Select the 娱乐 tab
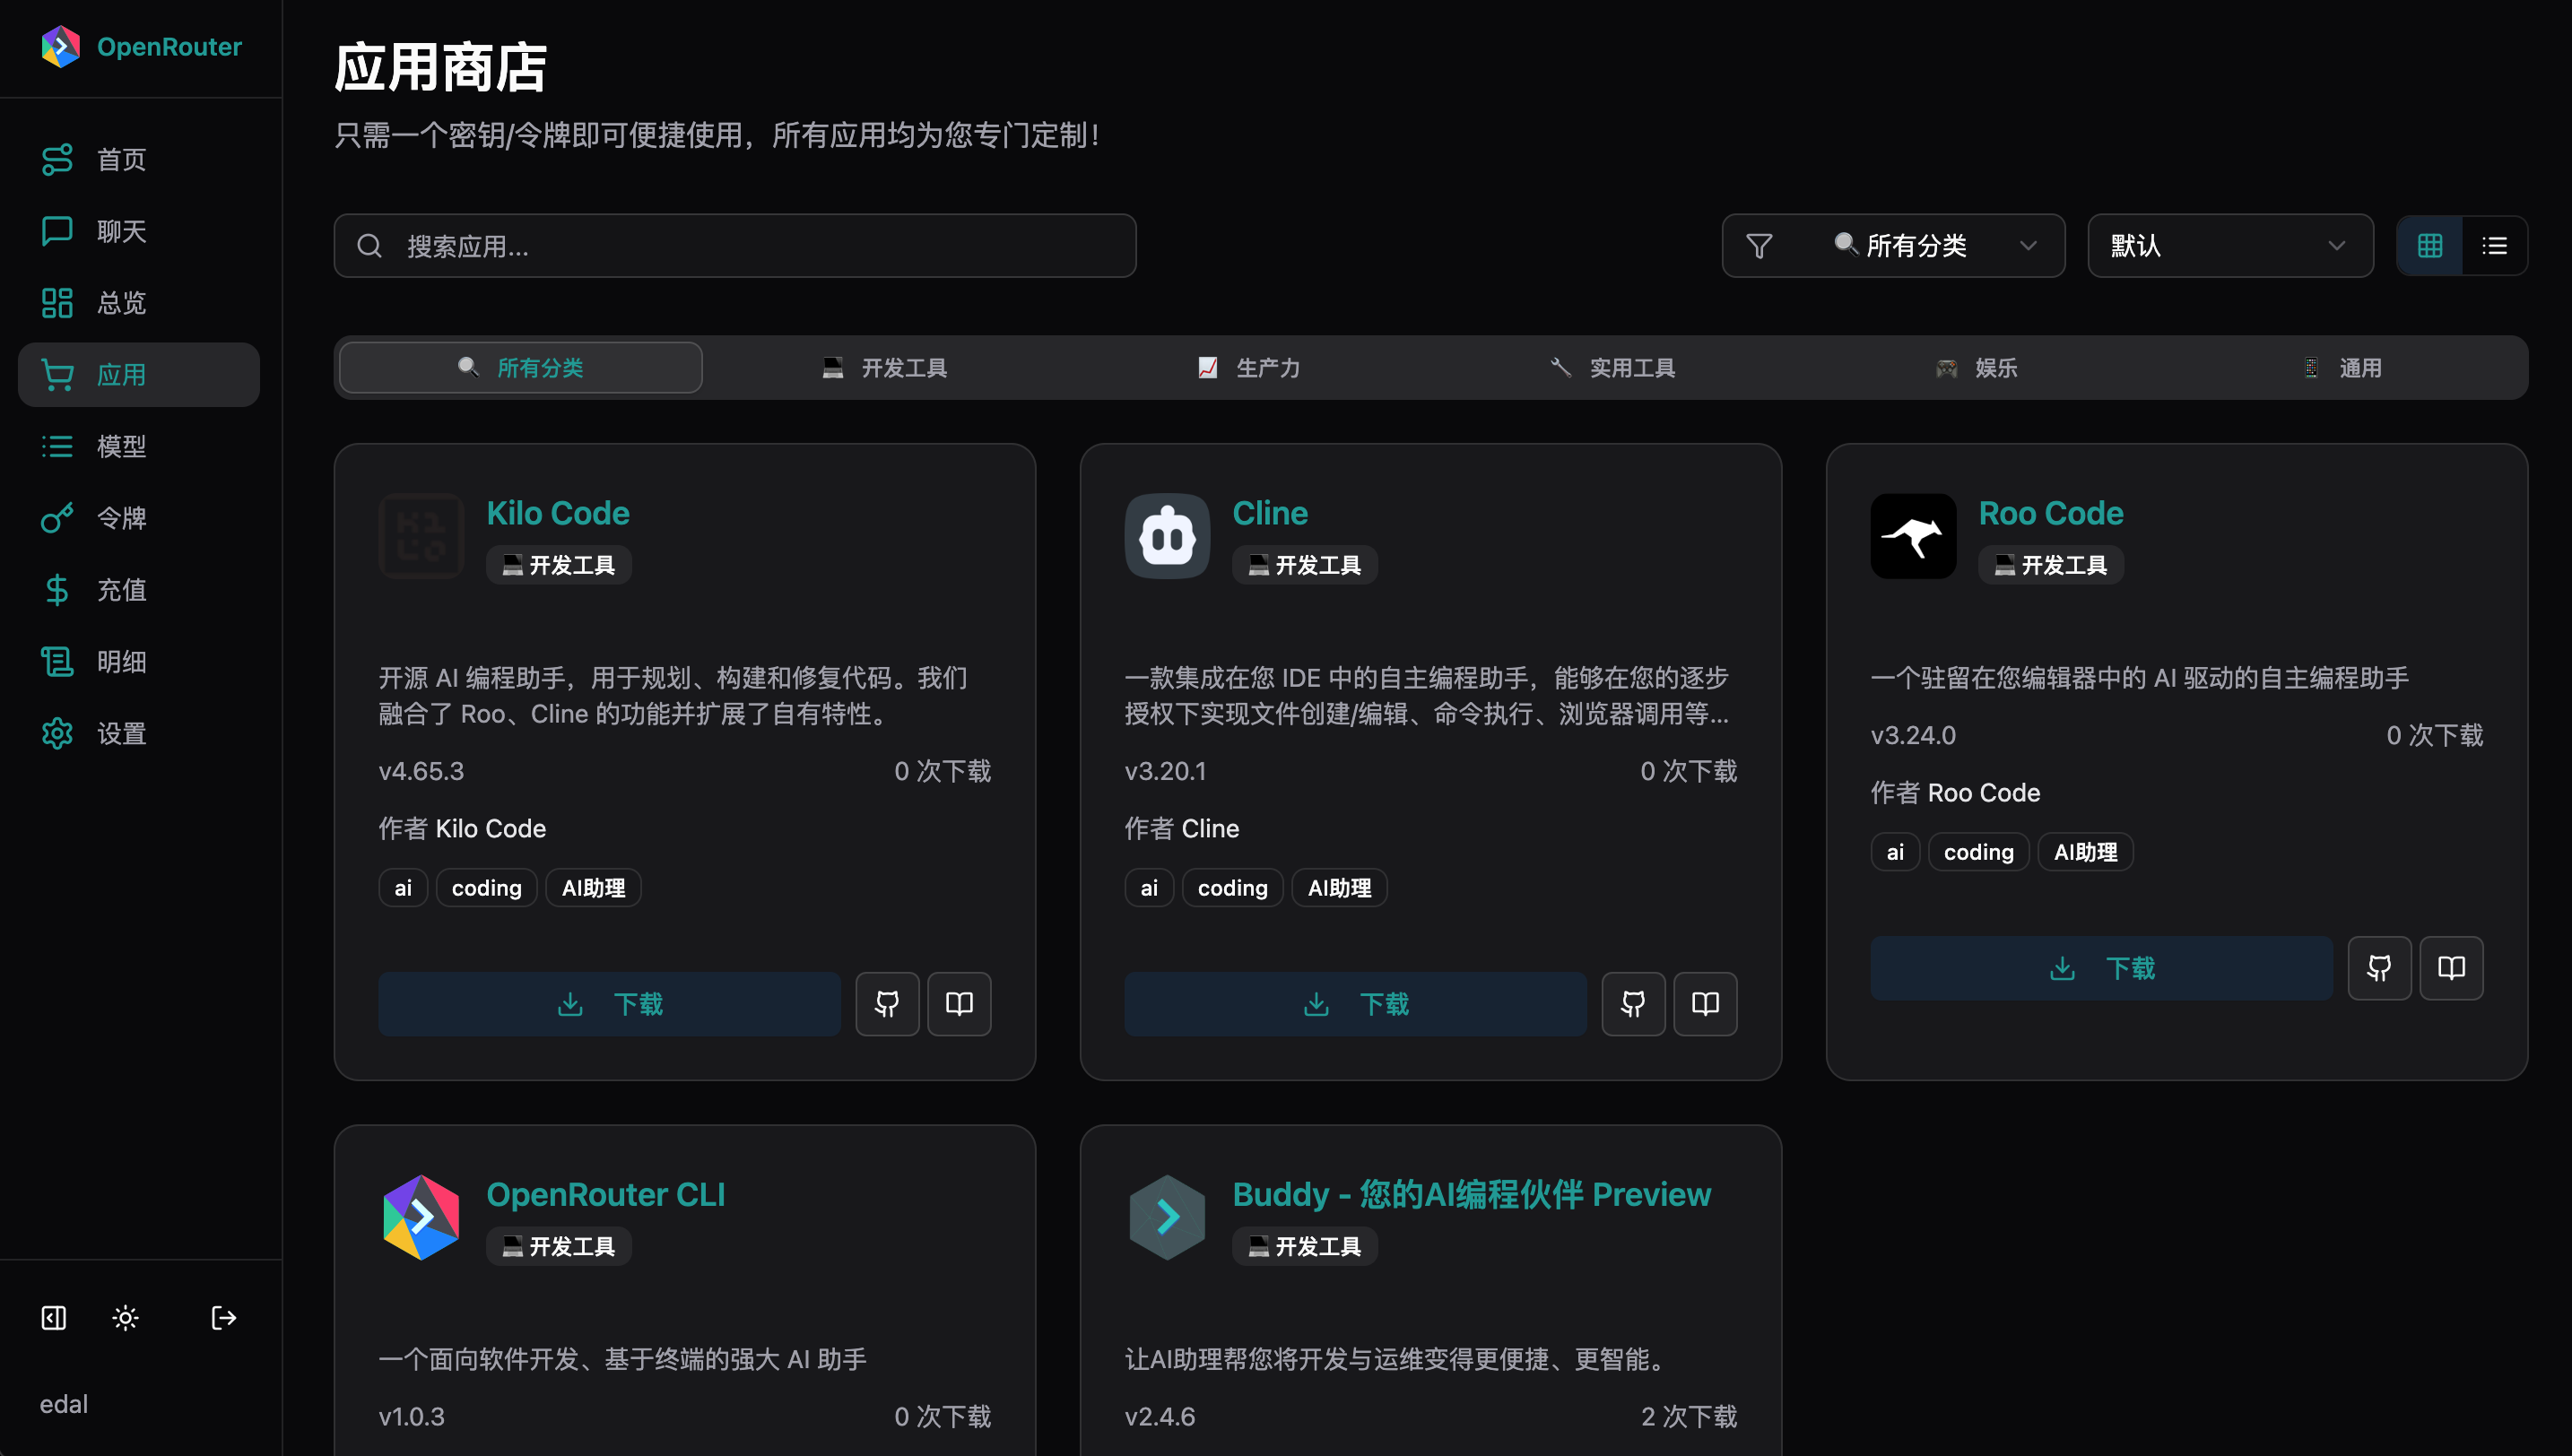This screenshot has width=2572, height=1456. (1977, 368)
